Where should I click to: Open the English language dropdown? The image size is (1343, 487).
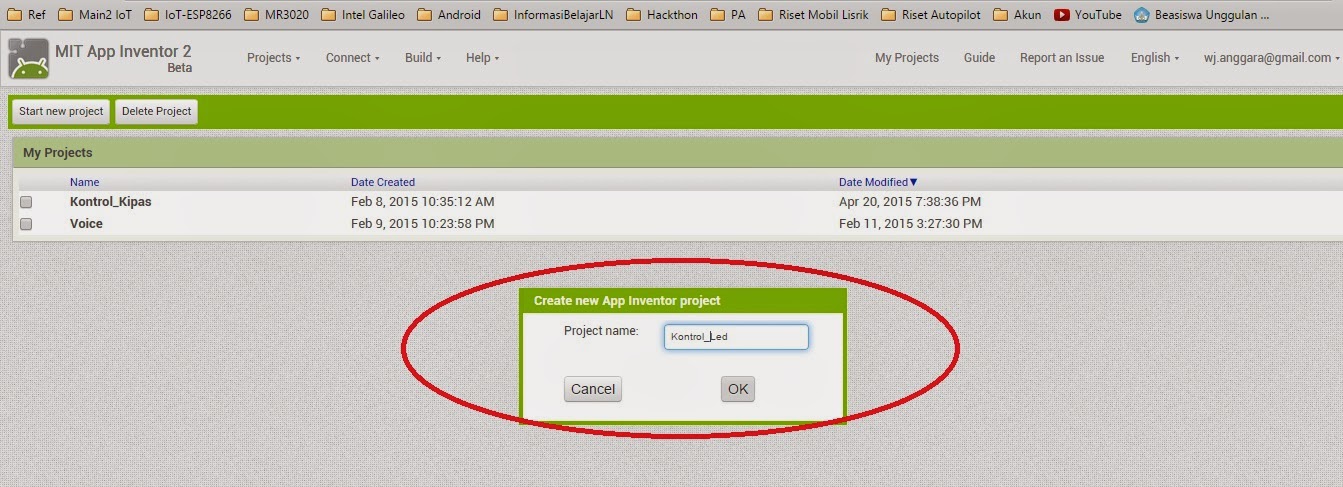click(1154, 58)
